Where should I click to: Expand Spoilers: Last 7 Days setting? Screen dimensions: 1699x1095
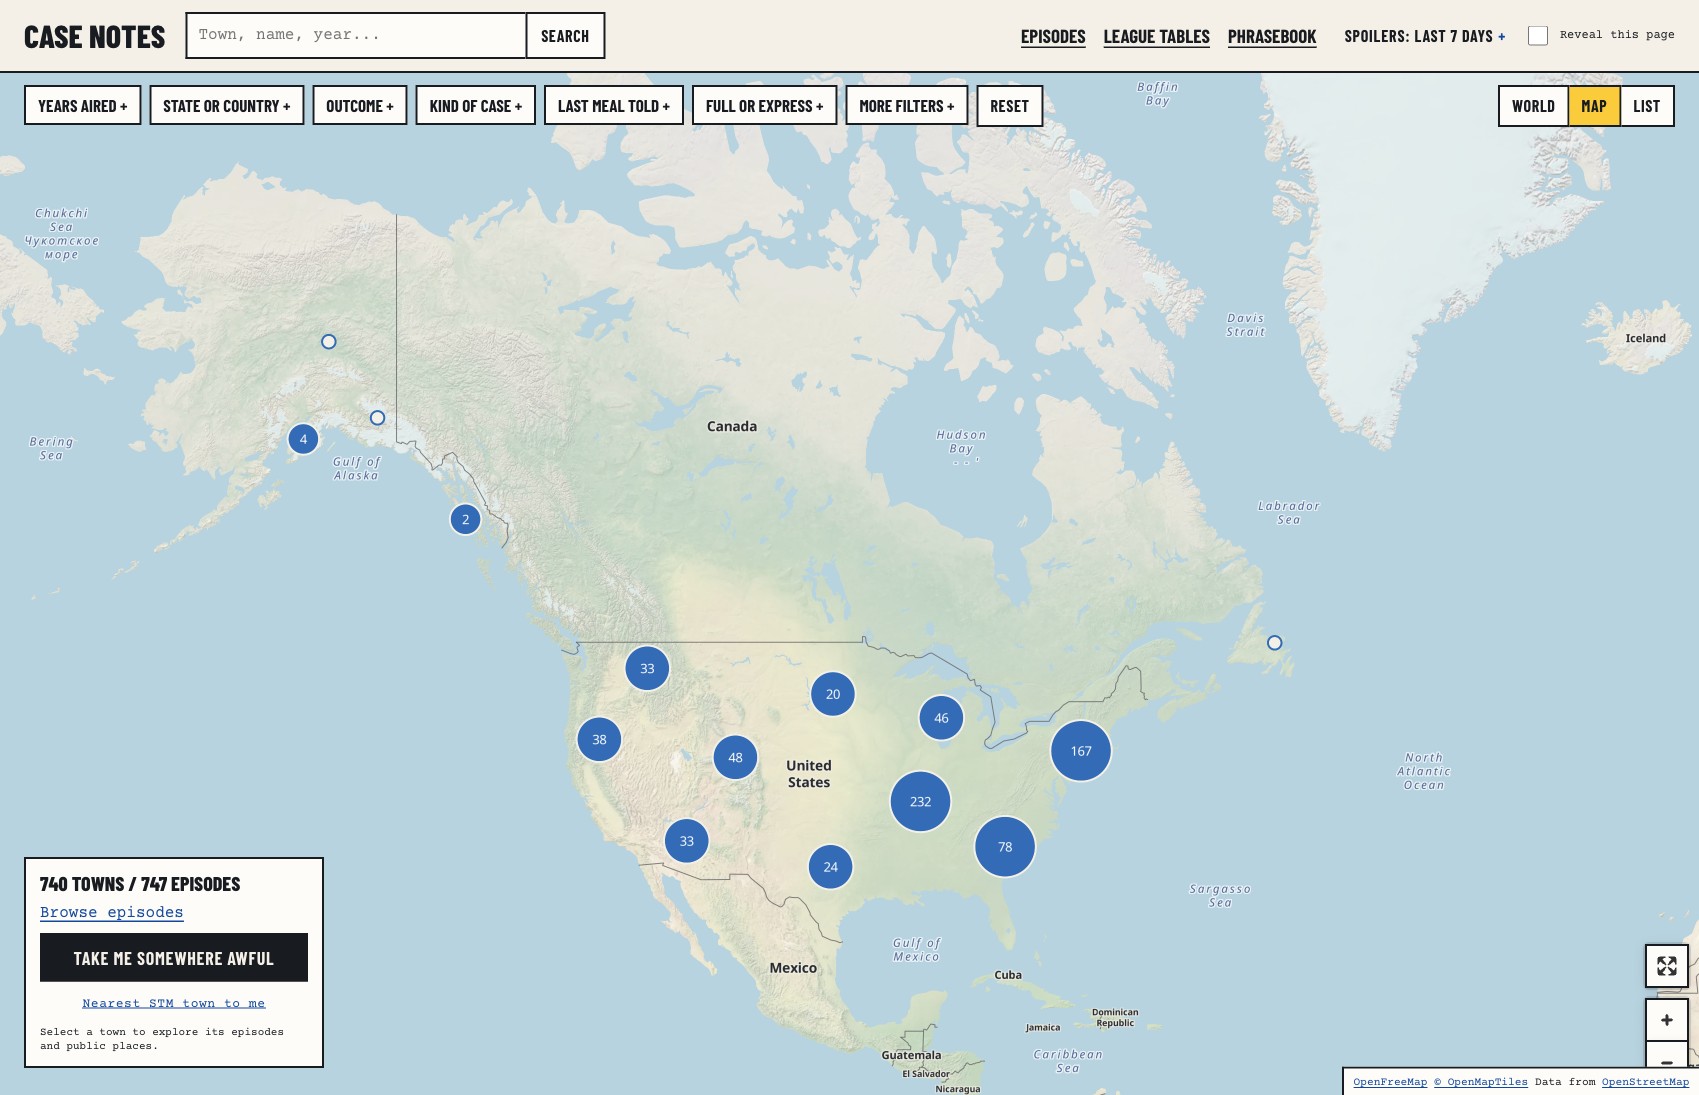[1425, 36]
